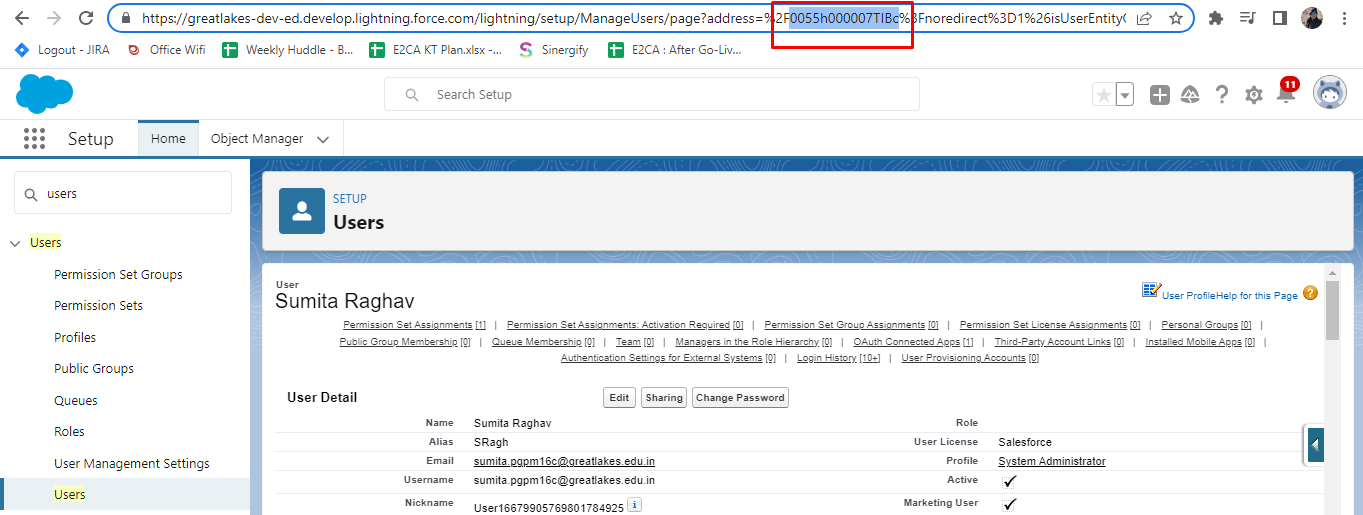Click the Salesforce favorites star
Viewport: 1363px width, 515px height.
(1103, 94)
